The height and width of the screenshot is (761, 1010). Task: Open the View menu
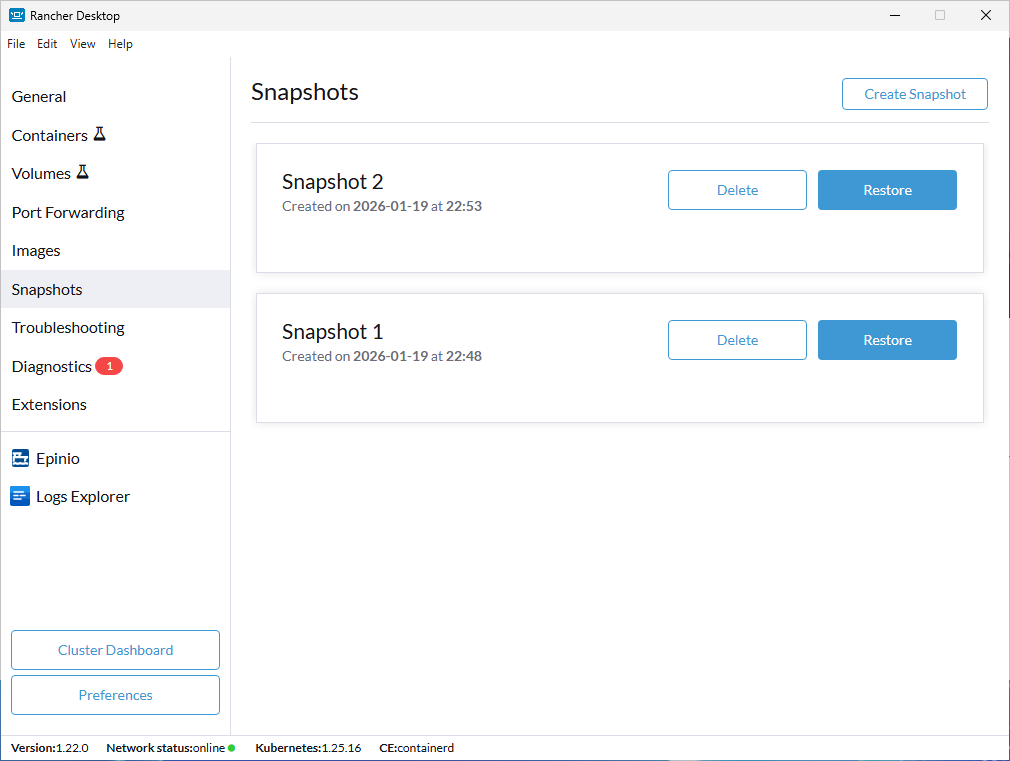click(83, 44)
